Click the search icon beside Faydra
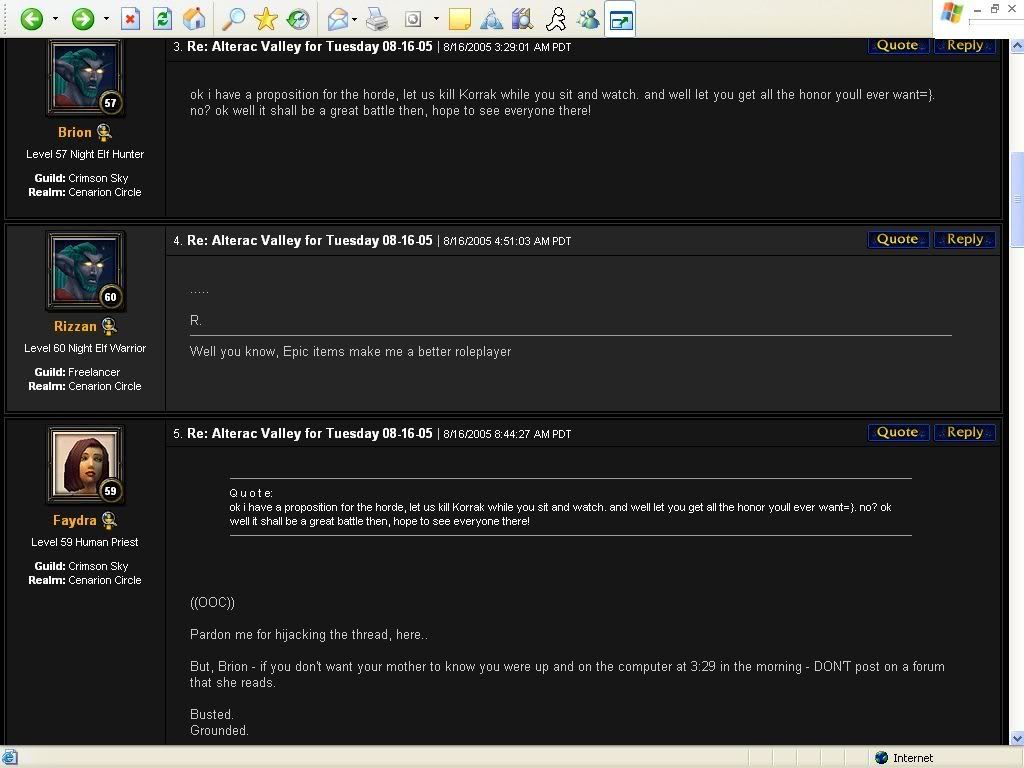1024x768 pixels. (x=109, y=520)
